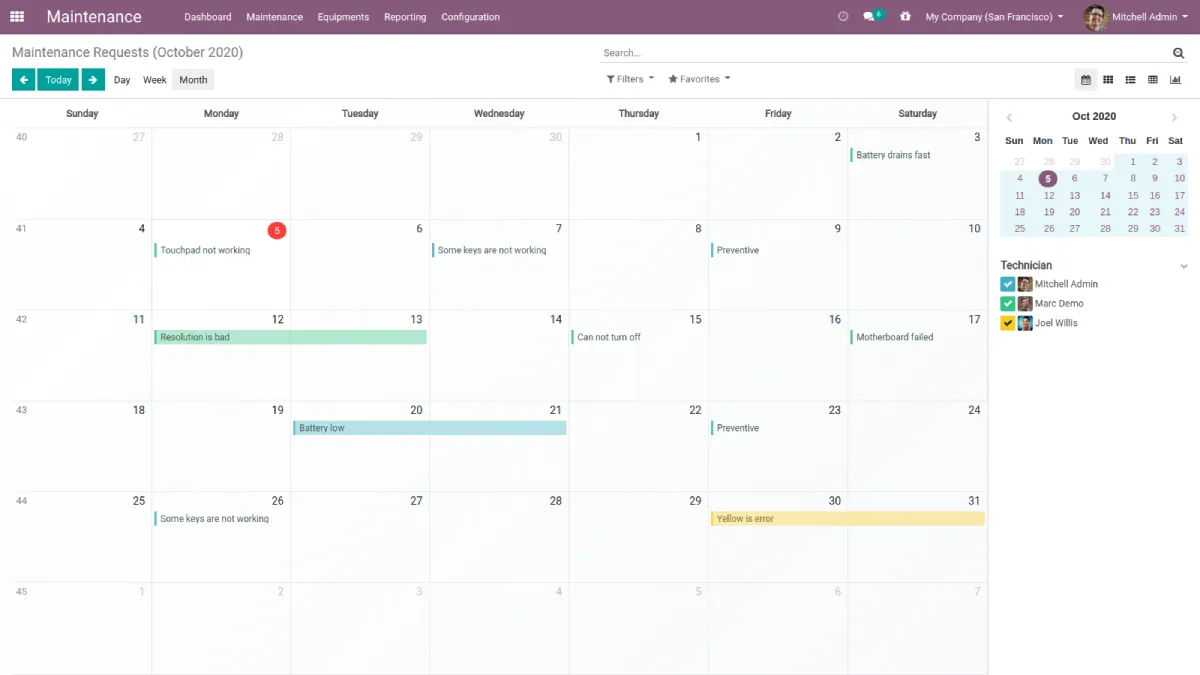
Task: Open My Company (San Francisco) dropdown
Action: (994, 17)
